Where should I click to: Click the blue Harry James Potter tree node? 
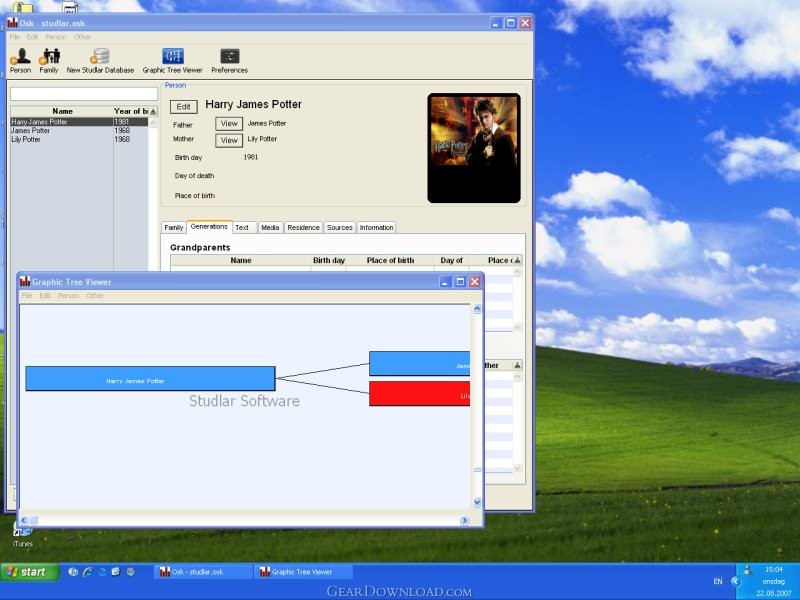tap(150, 379)
